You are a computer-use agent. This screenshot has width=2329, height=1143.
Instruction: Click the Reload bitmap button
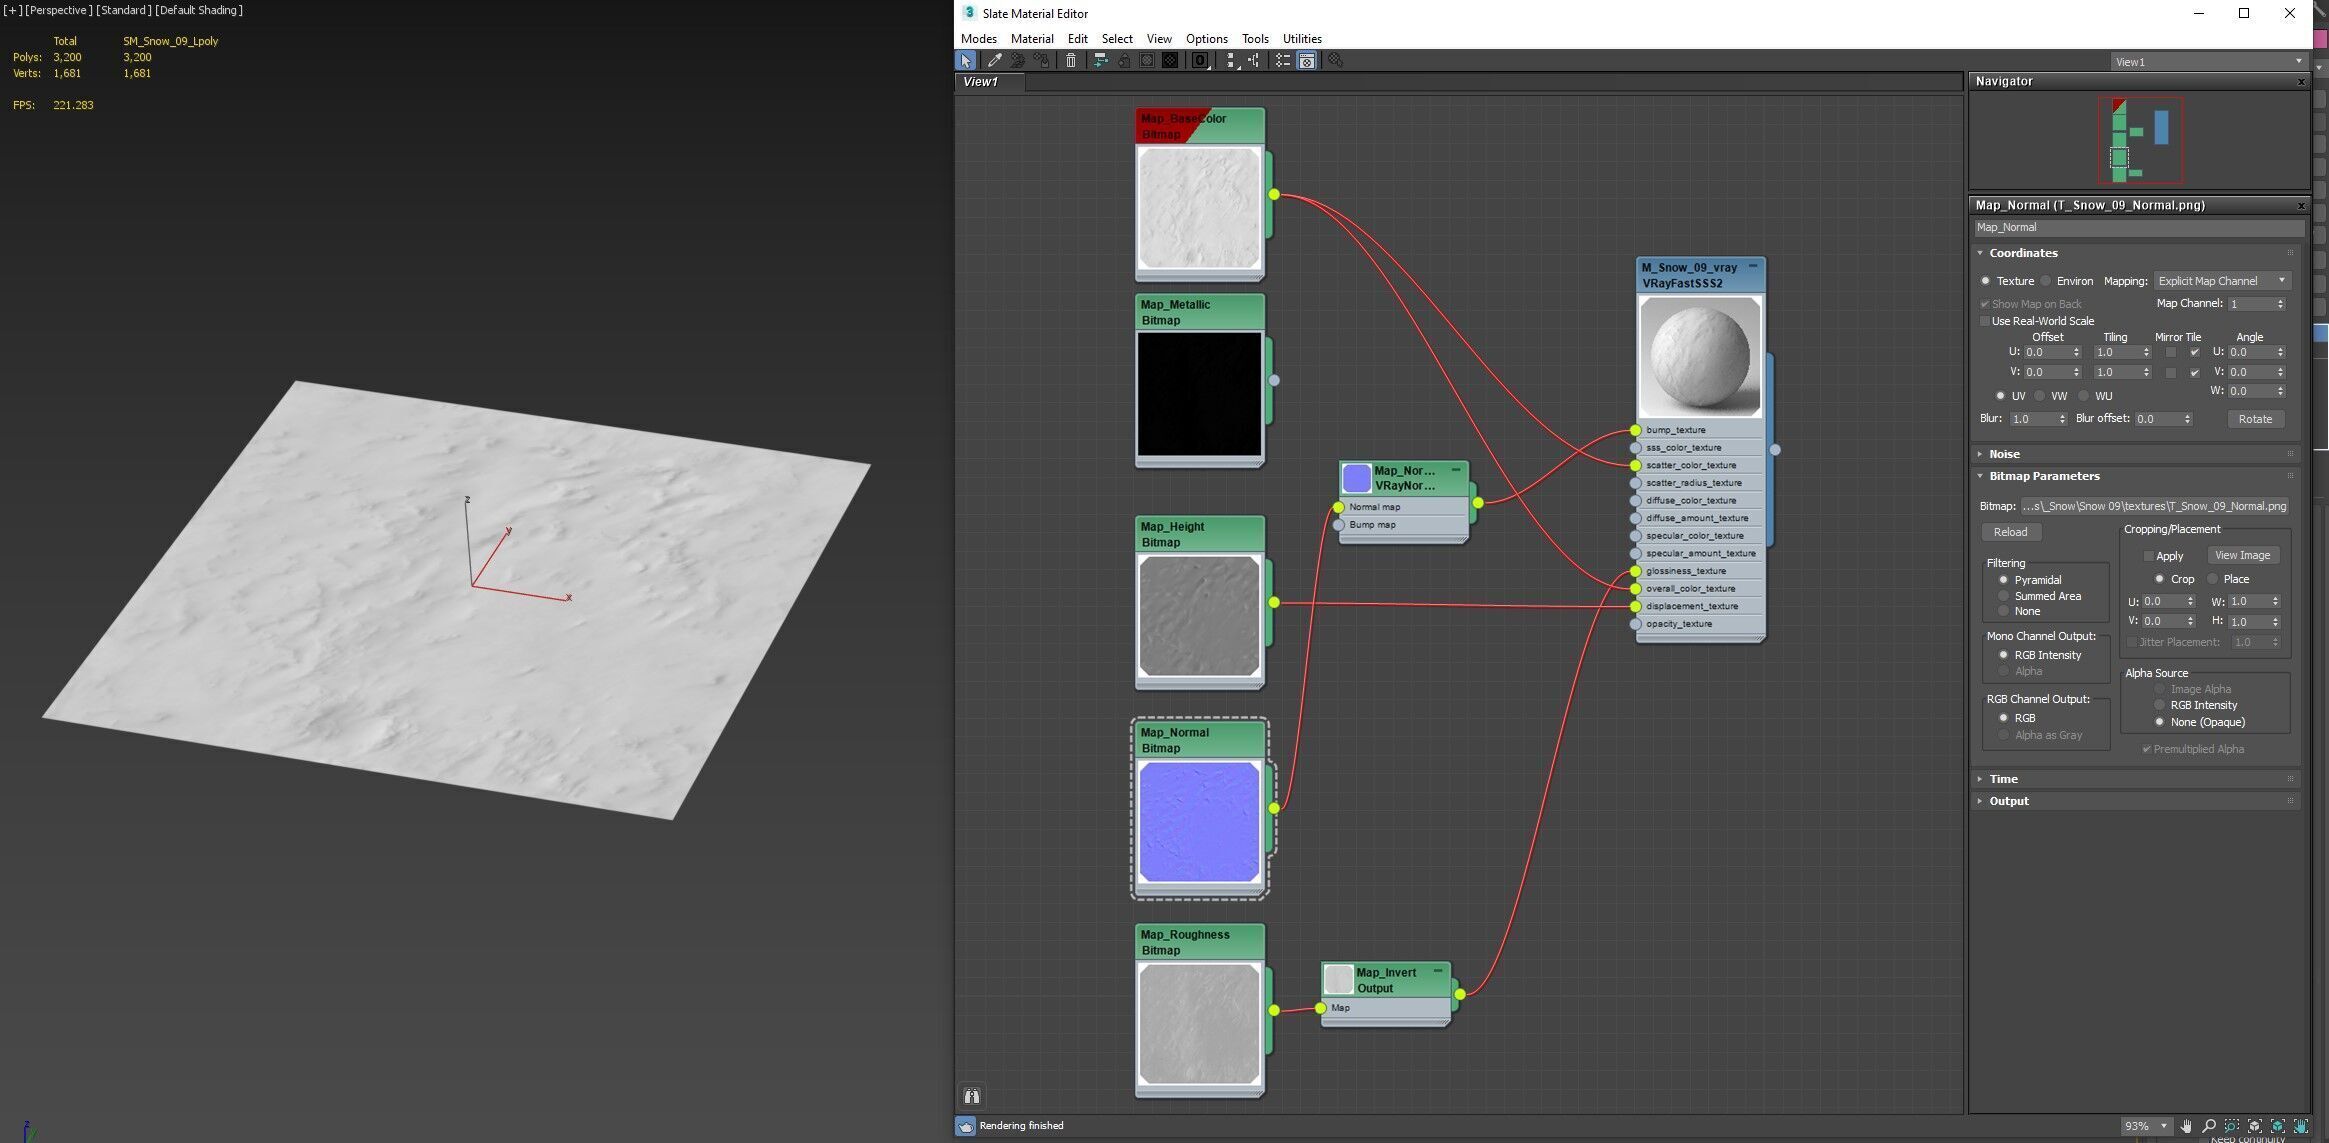[2010, 532]
